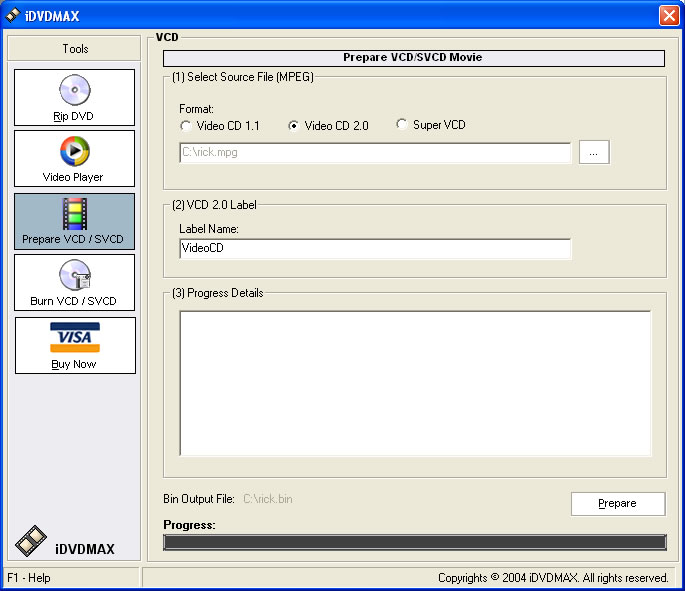The width and height of the screenshot is (685, 591).
Task: Click the Format: label
Action: [x=196, y=109]
